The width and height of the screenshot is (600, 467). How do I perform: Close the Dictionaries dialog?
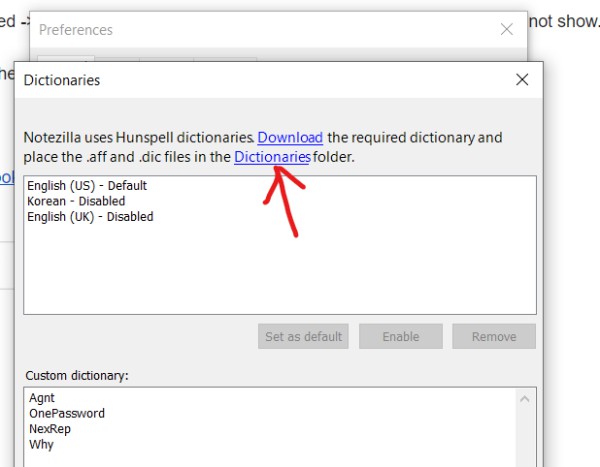522,80
